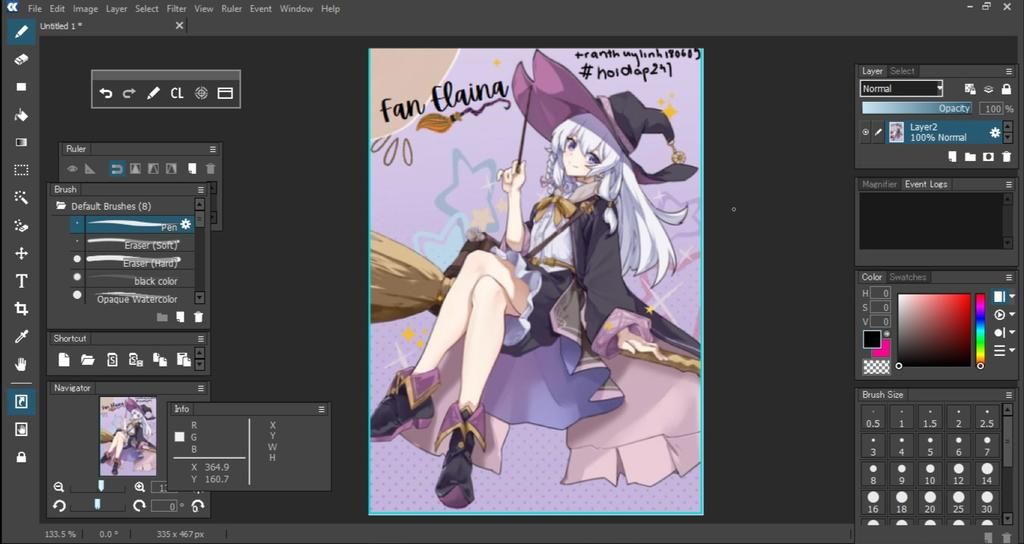Select the Hand pan tool
Image resolution: width=1024 pixels, height=544 pixels.
(x=21, y=364)
